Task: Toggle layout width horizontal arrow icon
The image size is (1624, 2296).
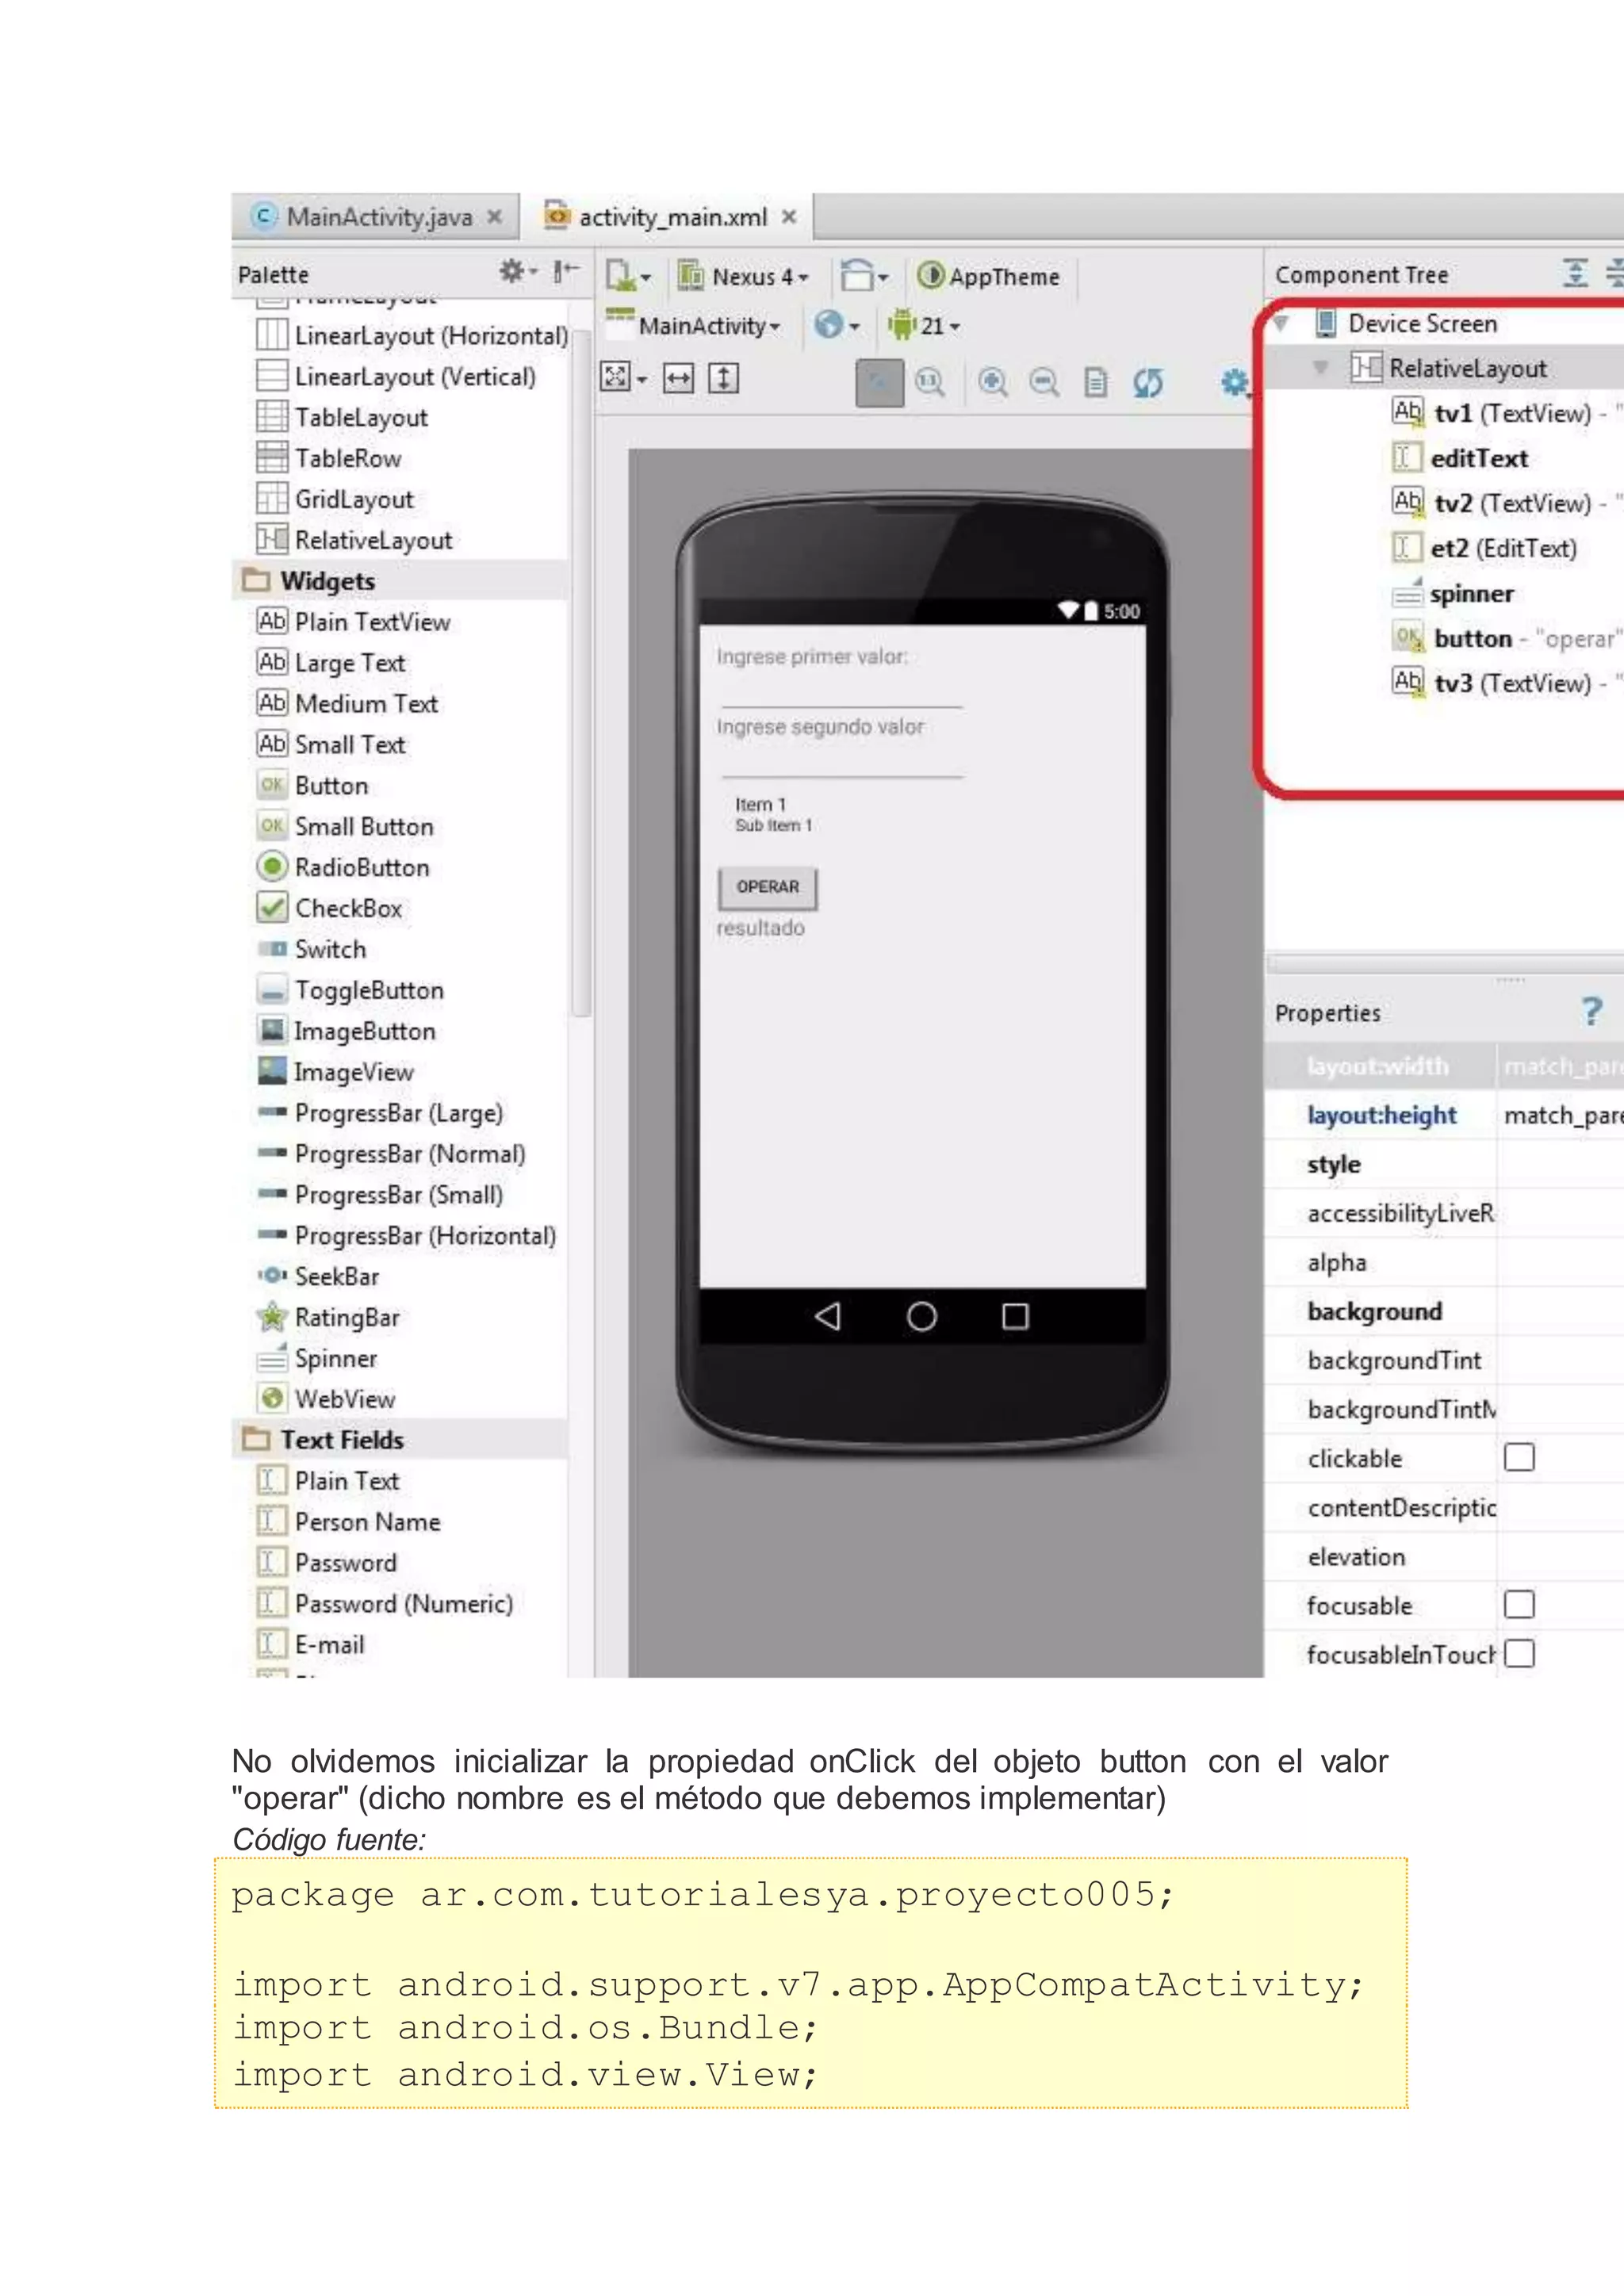Action: [678, 378]
